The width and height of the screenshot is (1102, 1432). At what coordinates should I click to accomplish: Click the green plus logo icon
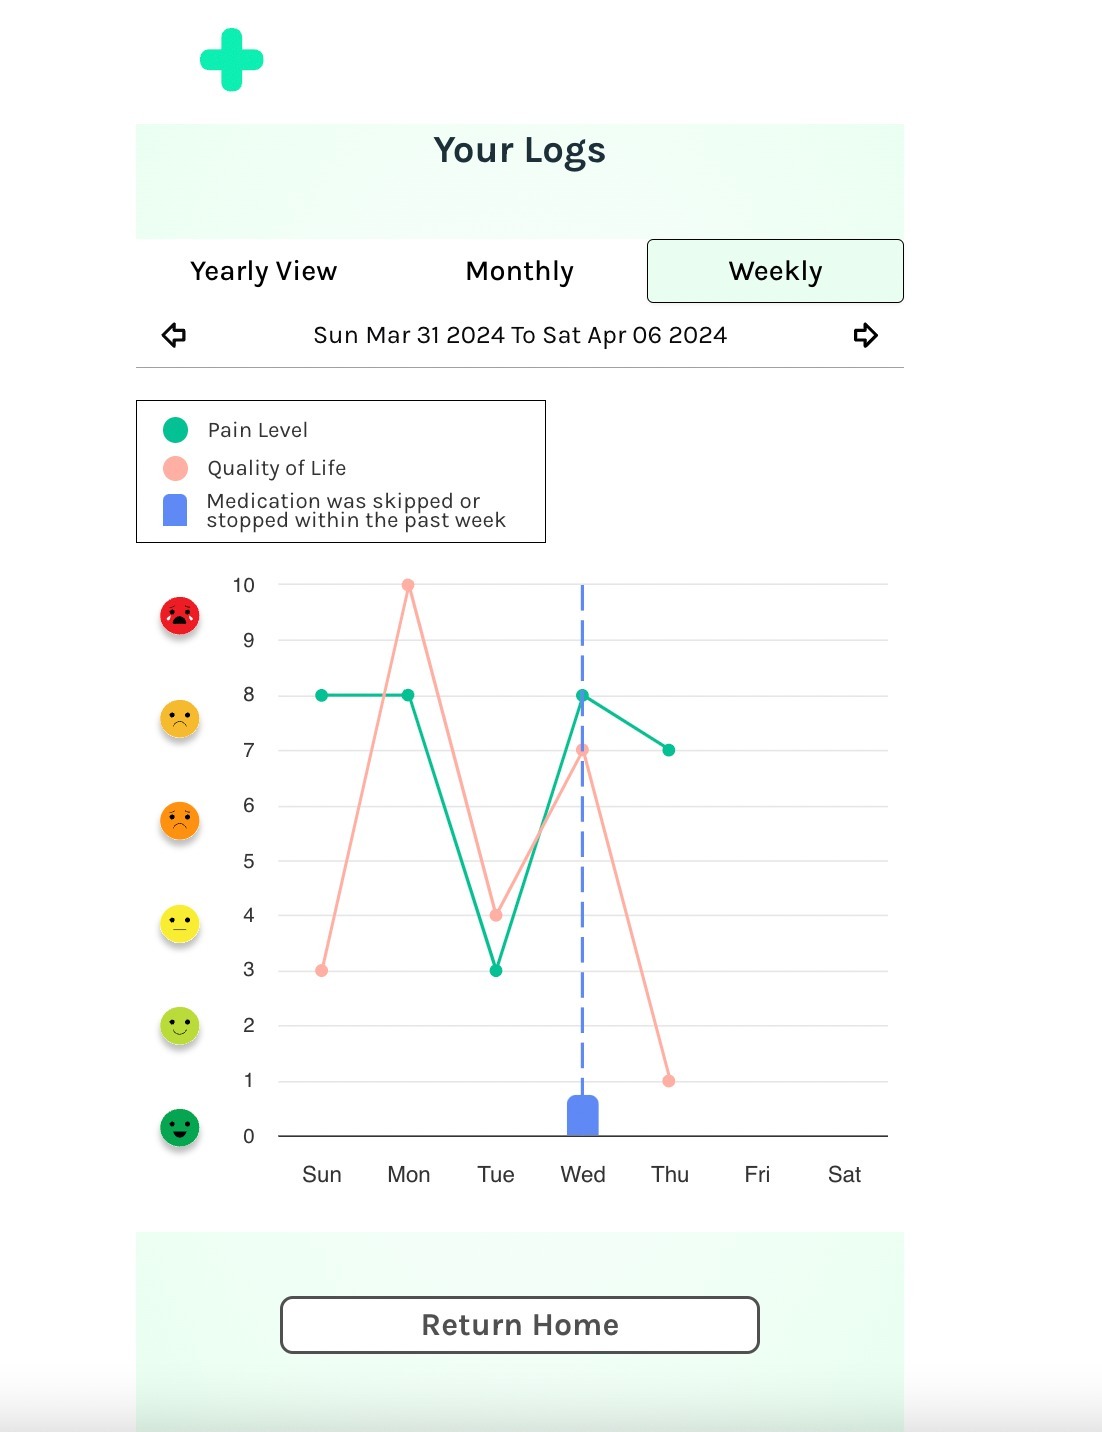232,60
